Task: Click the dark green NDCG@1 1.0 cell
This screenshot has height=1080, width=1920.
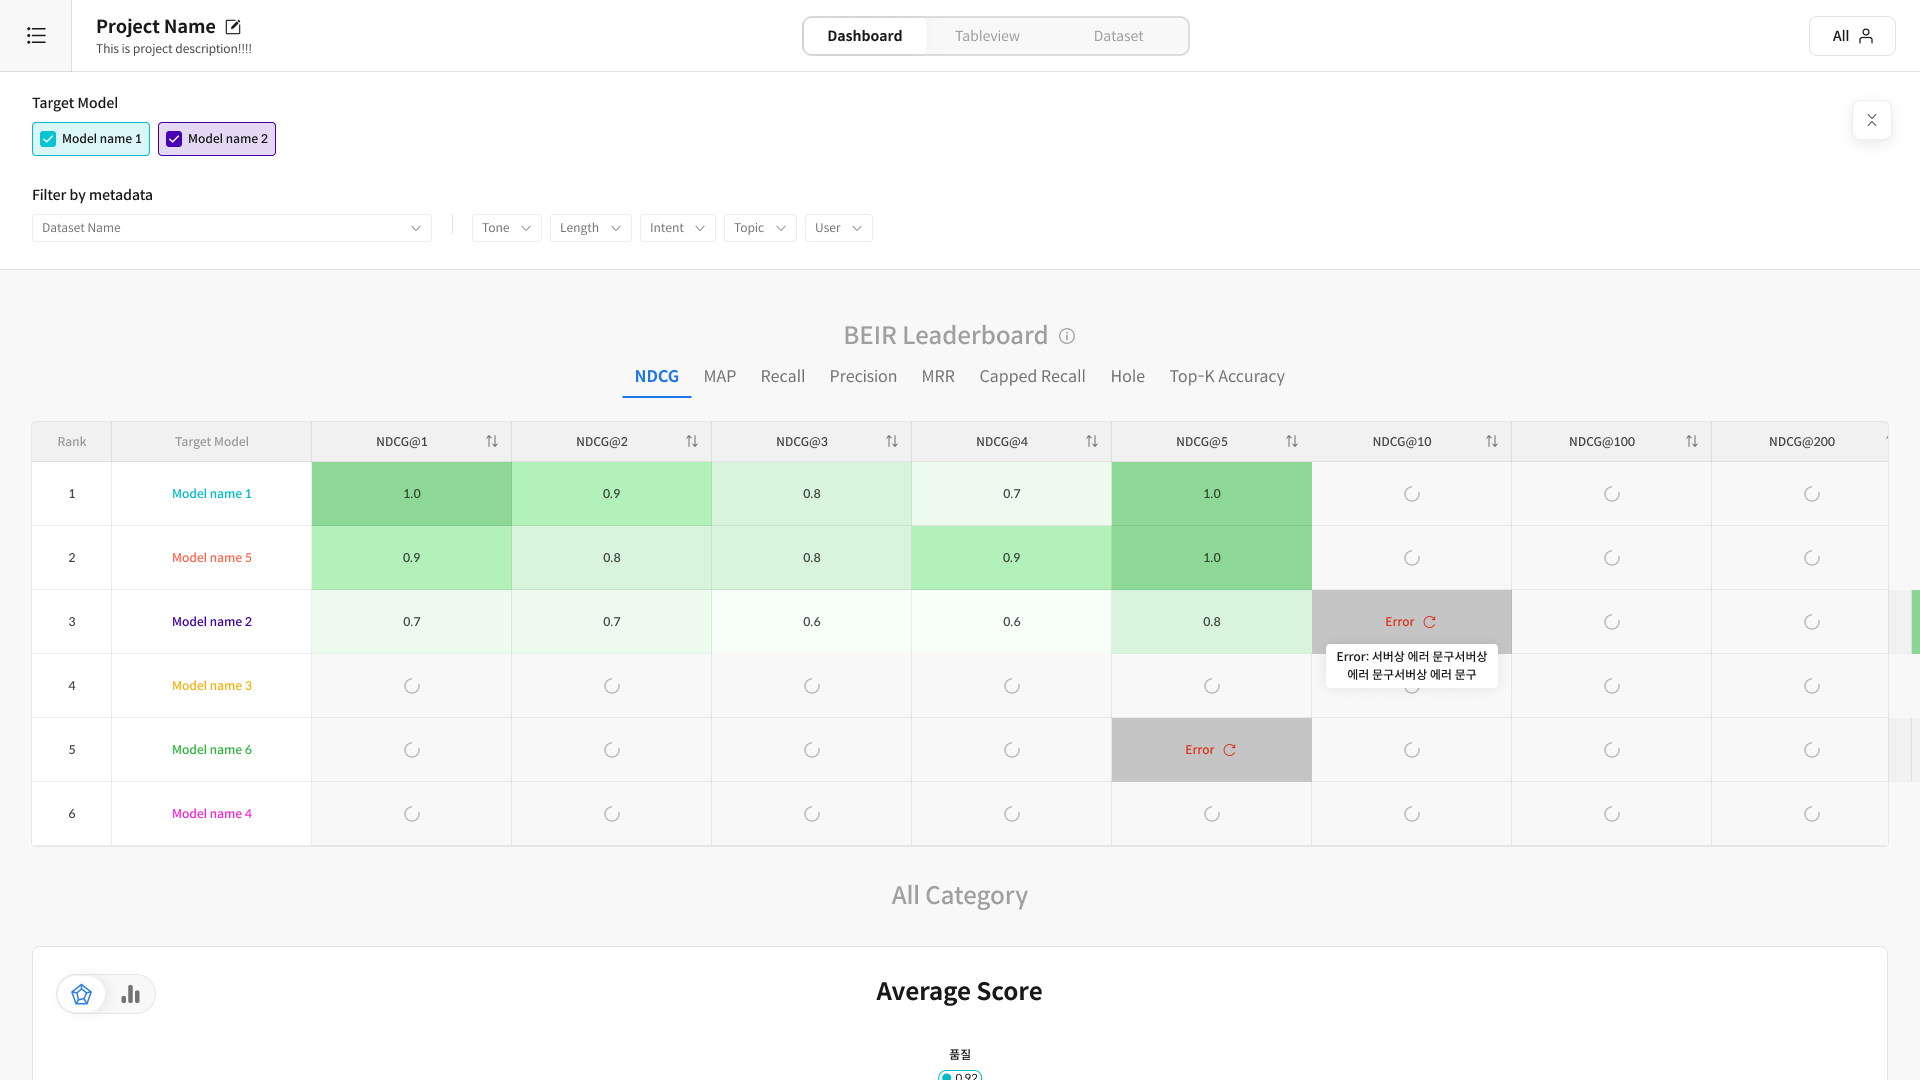Action: tap(411, 494)
